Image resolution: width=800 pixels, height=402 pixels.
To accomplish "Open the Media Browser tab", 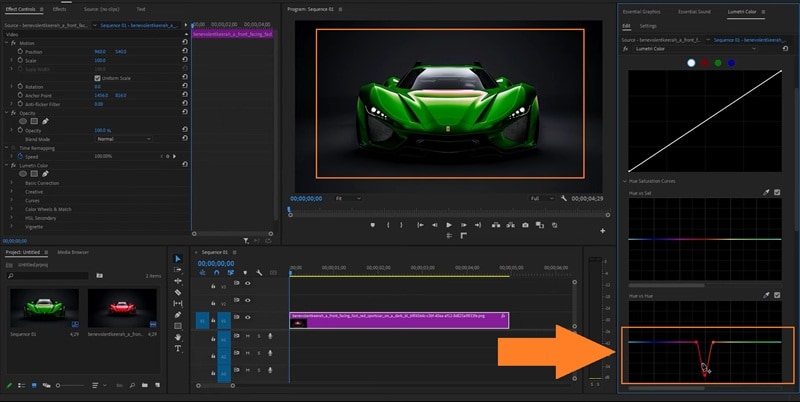I will point(71,252).
